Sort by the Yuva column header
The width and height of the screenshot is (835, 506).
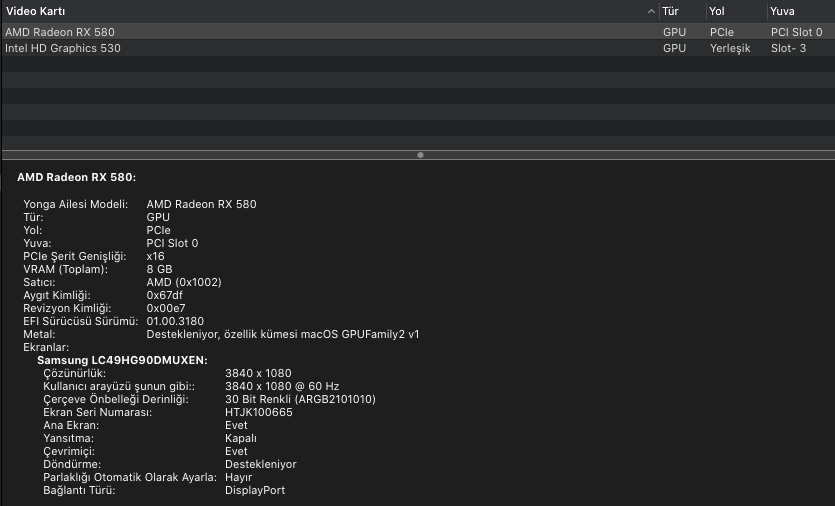(782, 11)
